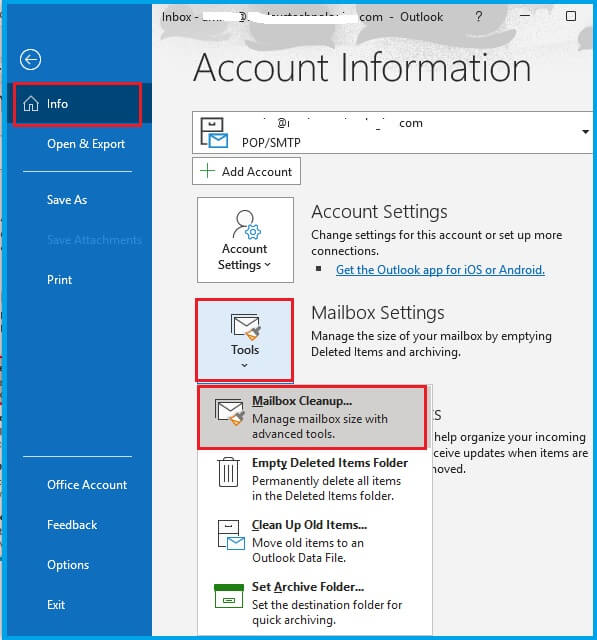Click the archive drawer envelope icon
Image resolution: width=597 pixels, height=640 pixels.
coord(231,535)
